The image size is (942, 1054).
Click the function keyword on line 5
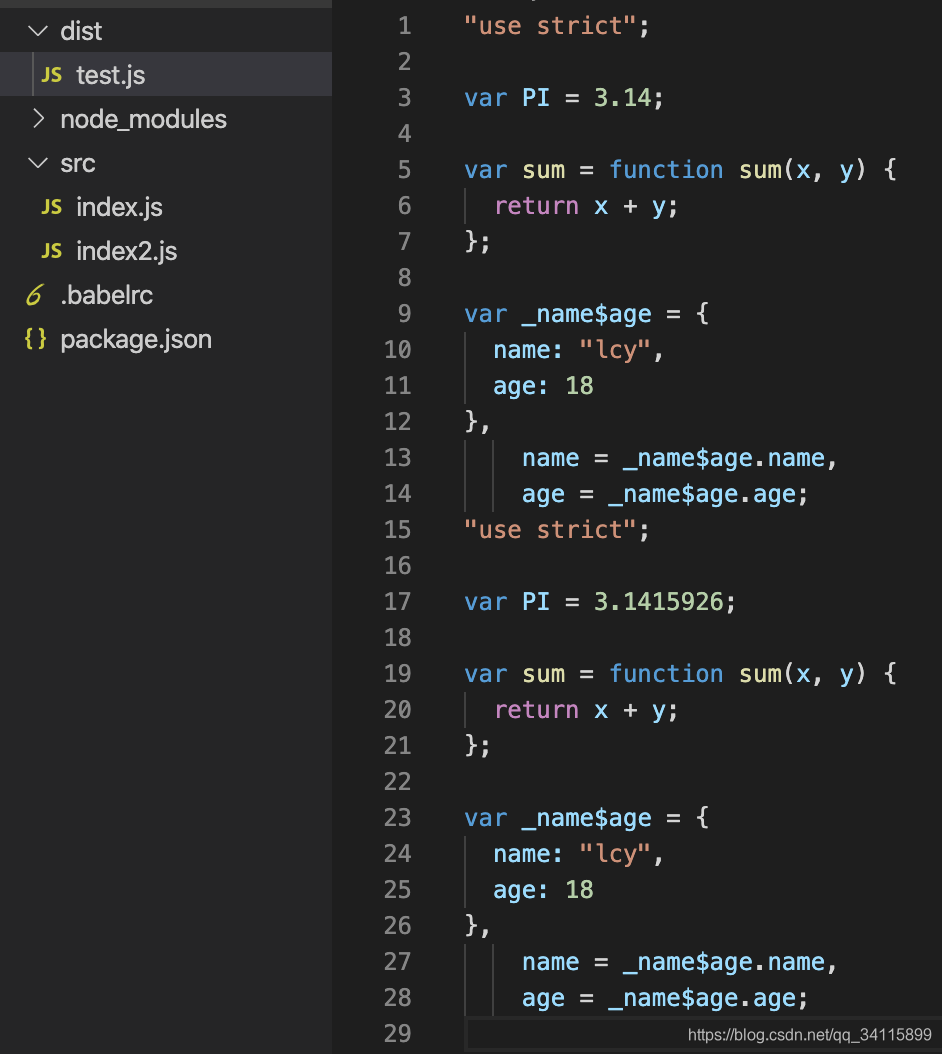(x=666, y=169)
